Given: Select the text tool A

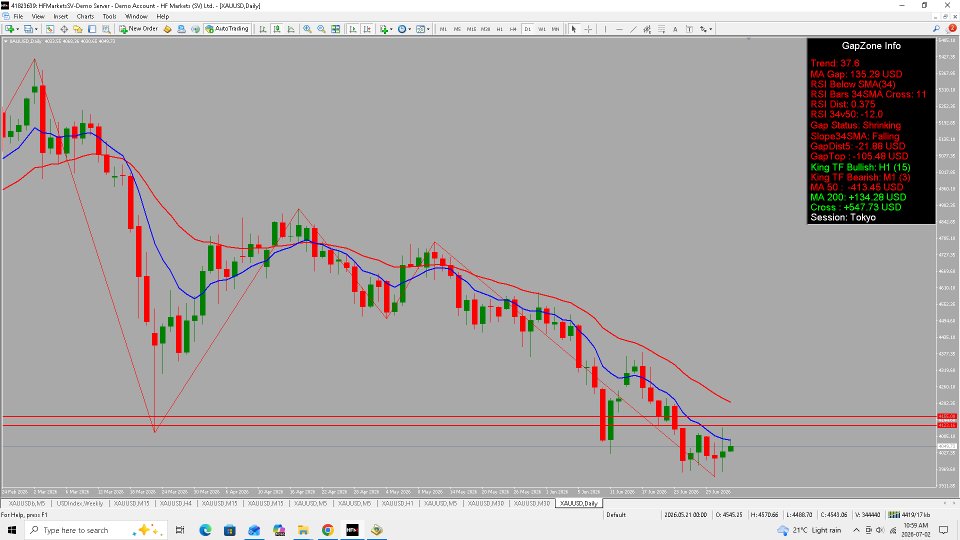Looking at the screenshot, I should pyautogui.click(x=675, y=29).
